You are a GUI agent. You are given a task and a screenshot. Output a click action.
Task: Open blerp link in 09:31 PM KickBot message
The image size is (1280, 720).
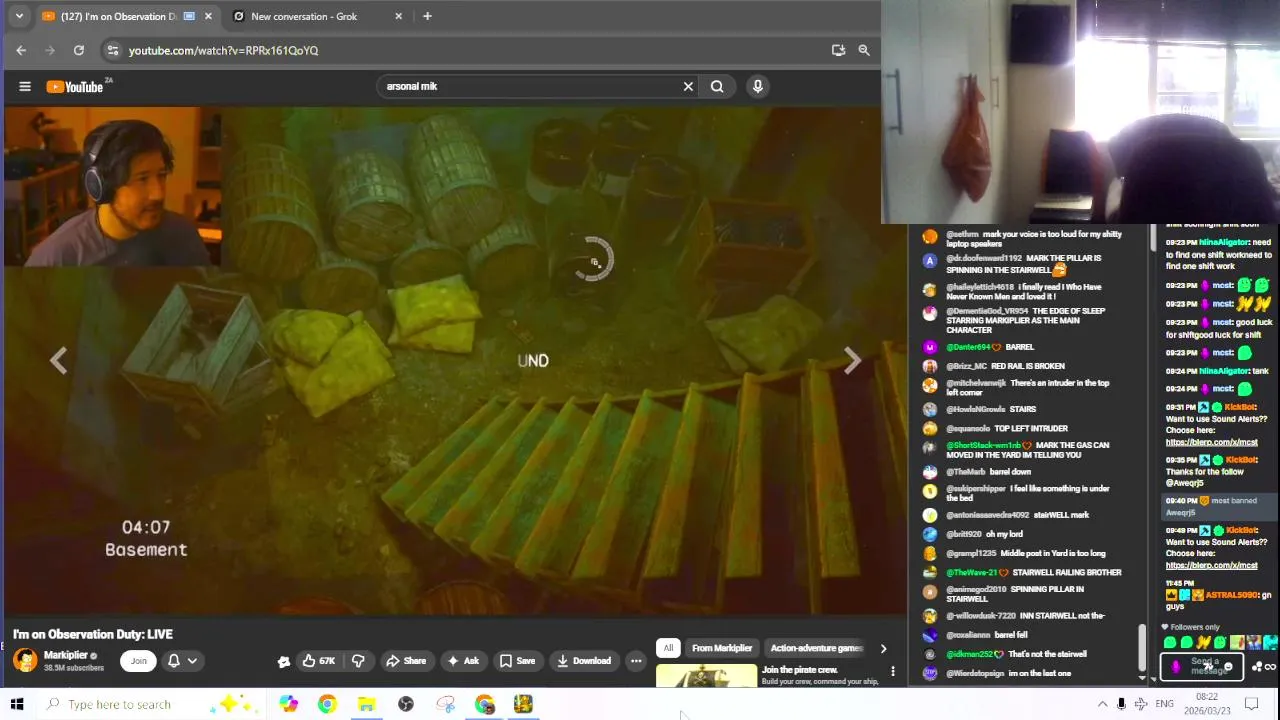tap(1211, 442)
